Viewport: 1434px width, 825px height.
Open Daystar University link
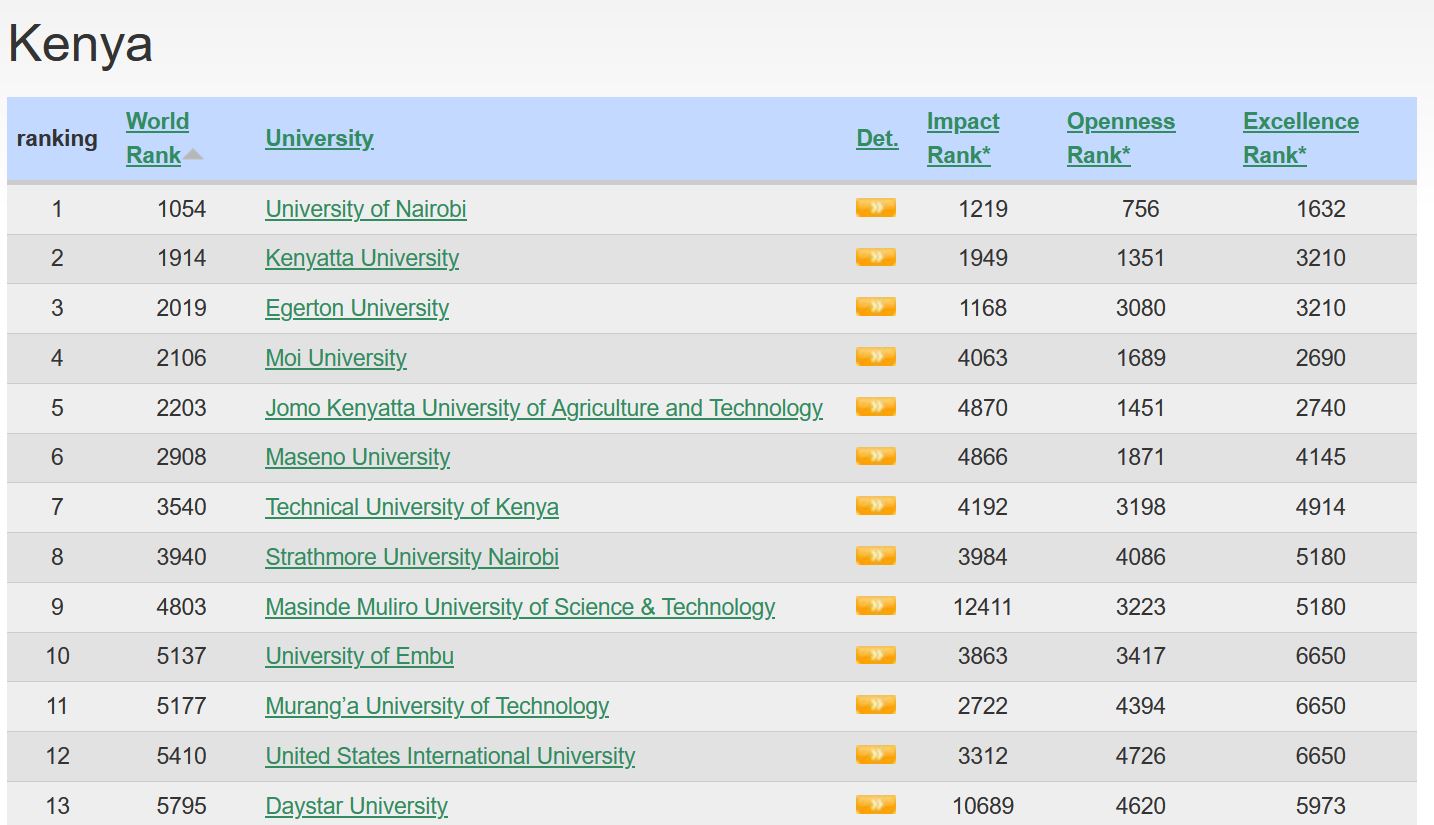356,806
